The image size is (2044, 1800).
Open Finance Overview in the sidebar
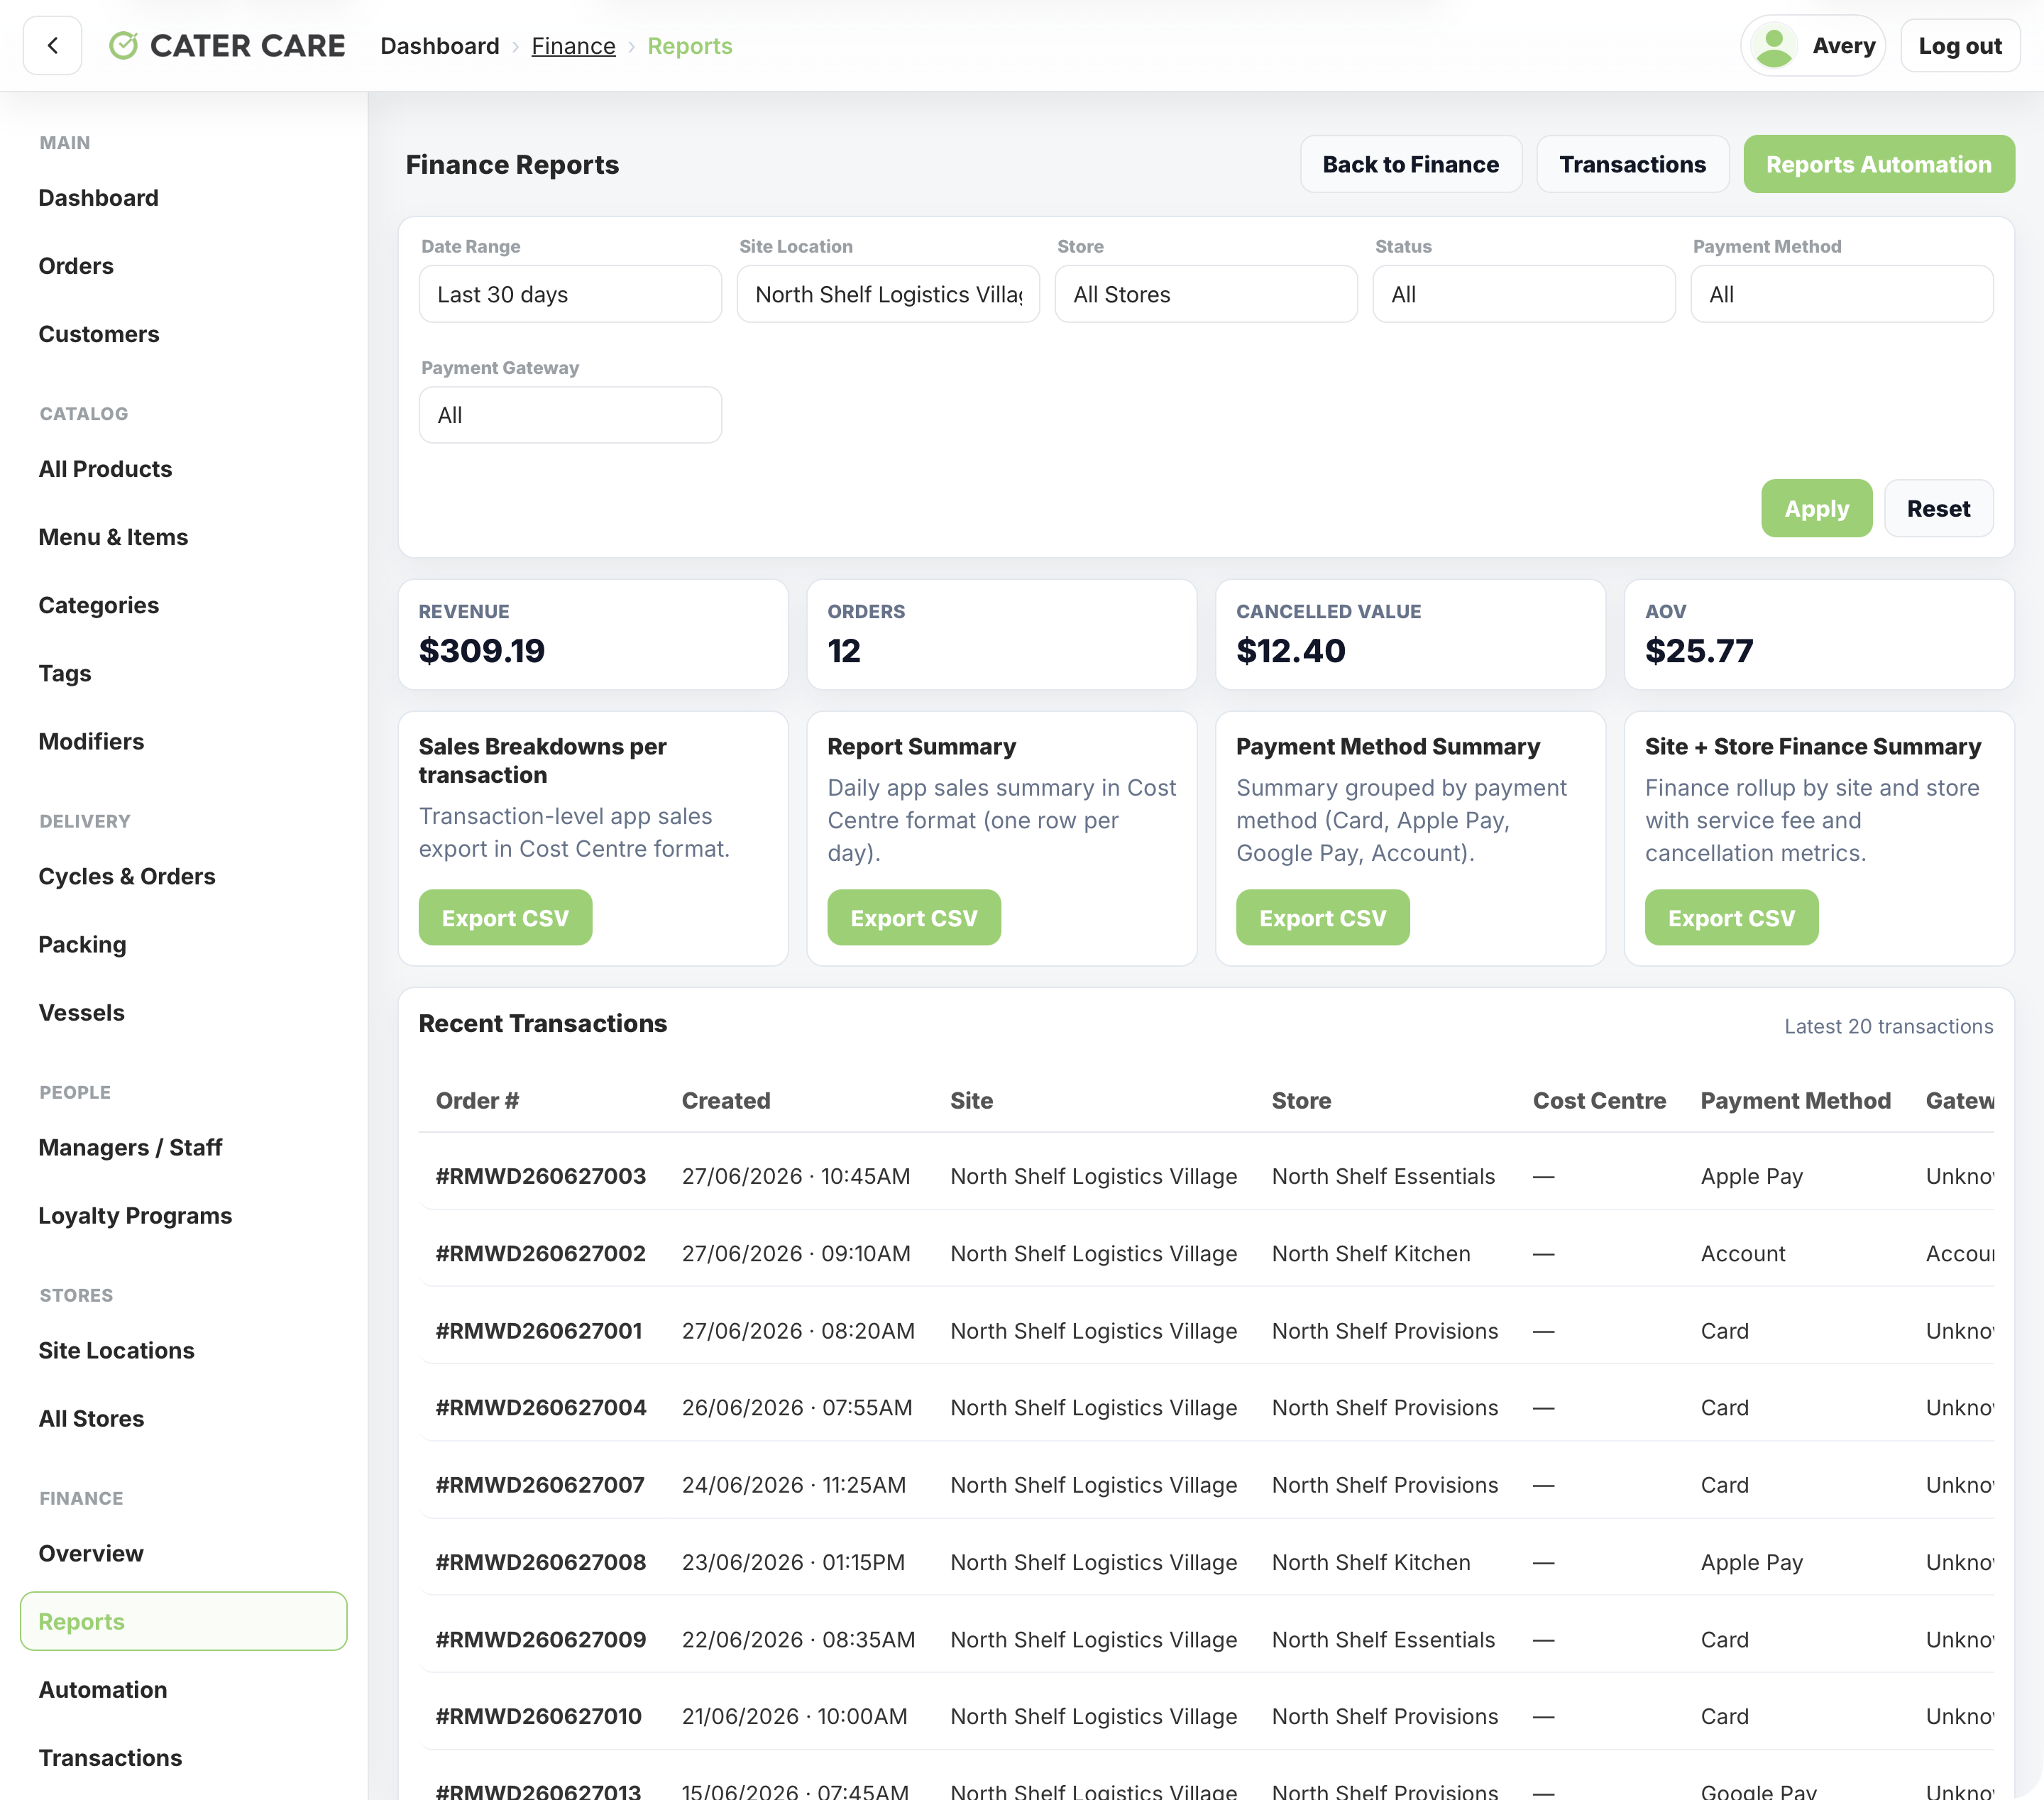click(x=91, y=1553)
